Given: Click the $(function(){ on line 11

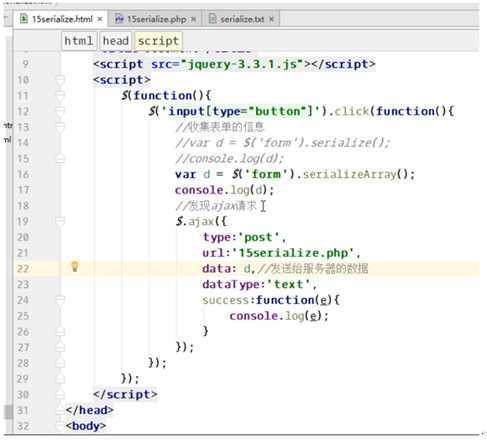Looking at the screenshot, I should 166,96.
